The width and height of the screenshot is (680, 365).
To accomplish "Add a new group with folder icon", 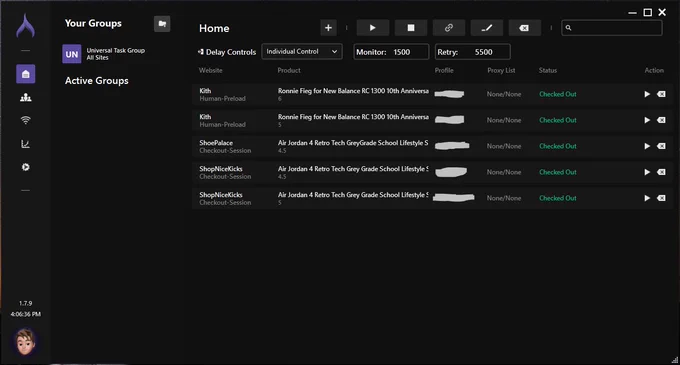I will pyautogui.click(x=162, y=24).
